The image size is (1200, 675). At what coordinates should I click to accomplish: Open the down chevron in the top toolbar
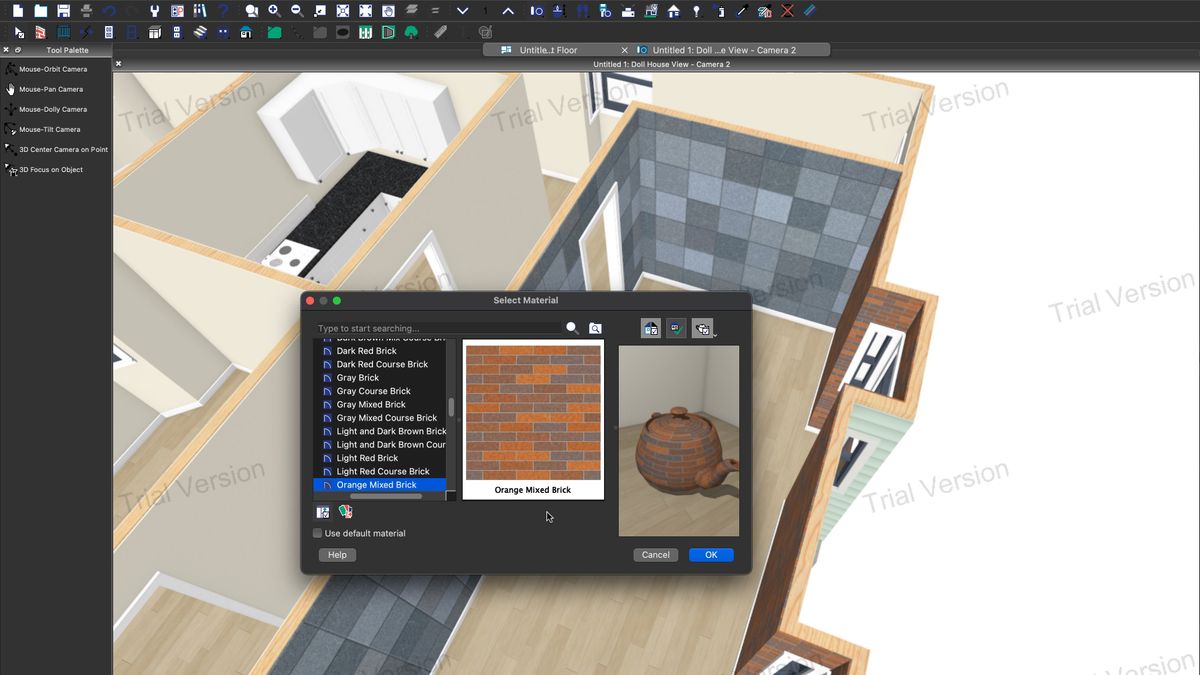[x=462, y=10]
